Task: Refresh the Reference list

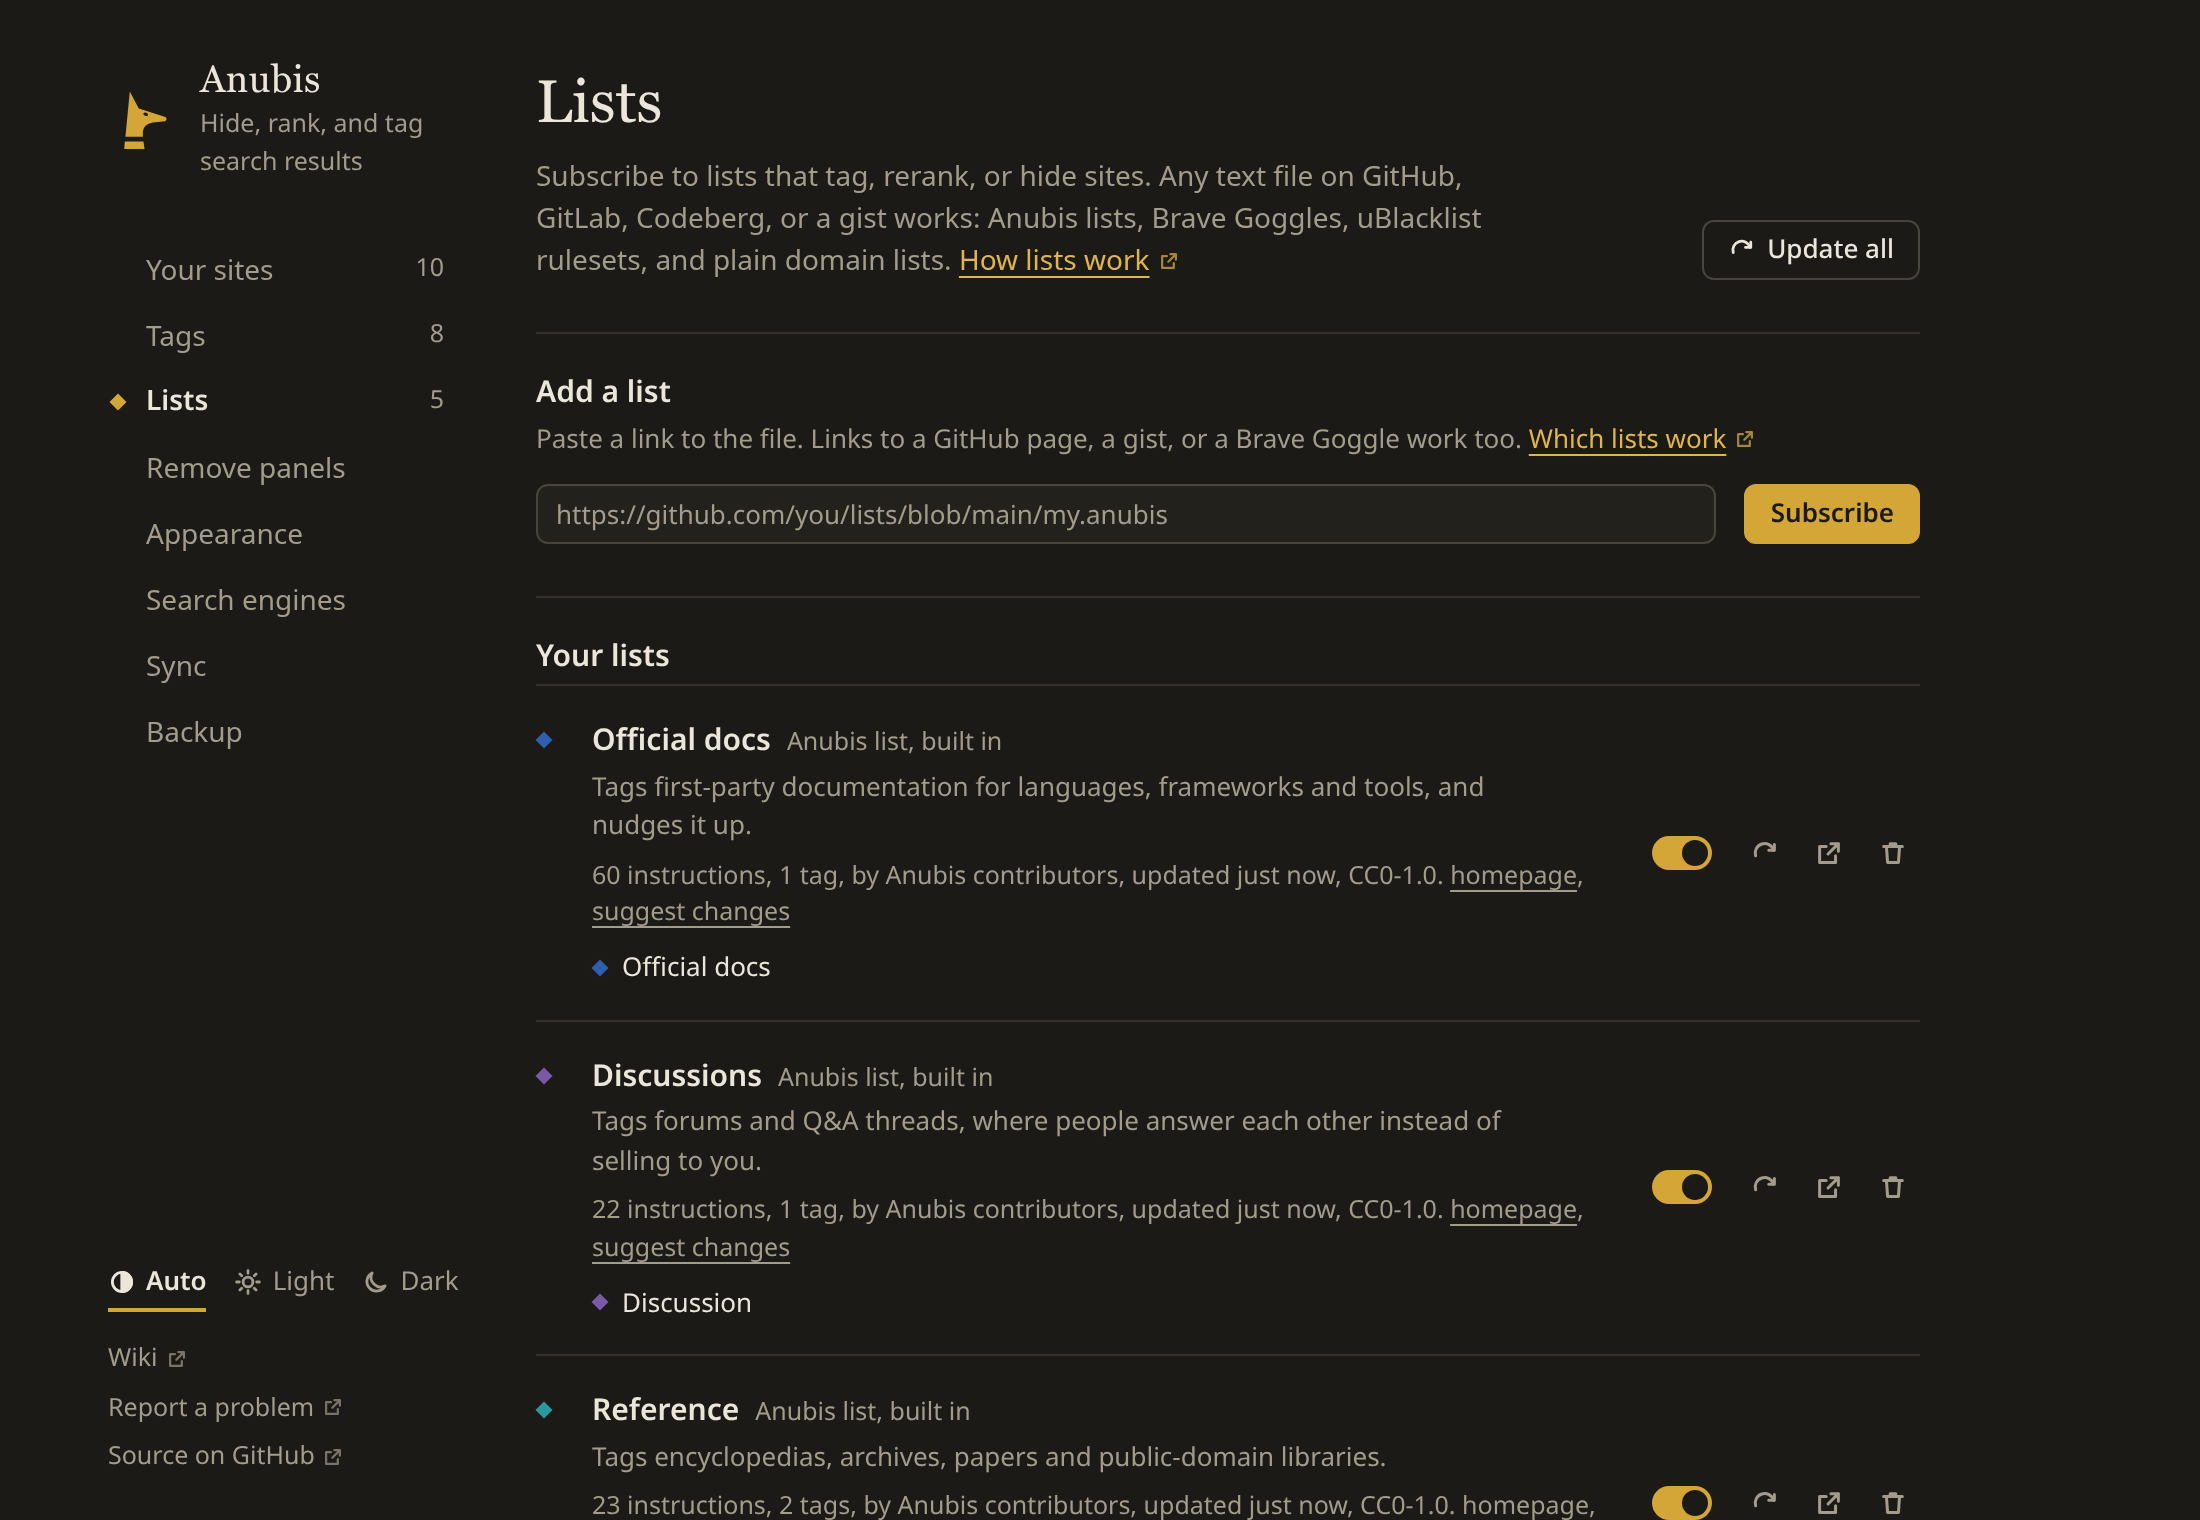Action: [1765, 1502]
